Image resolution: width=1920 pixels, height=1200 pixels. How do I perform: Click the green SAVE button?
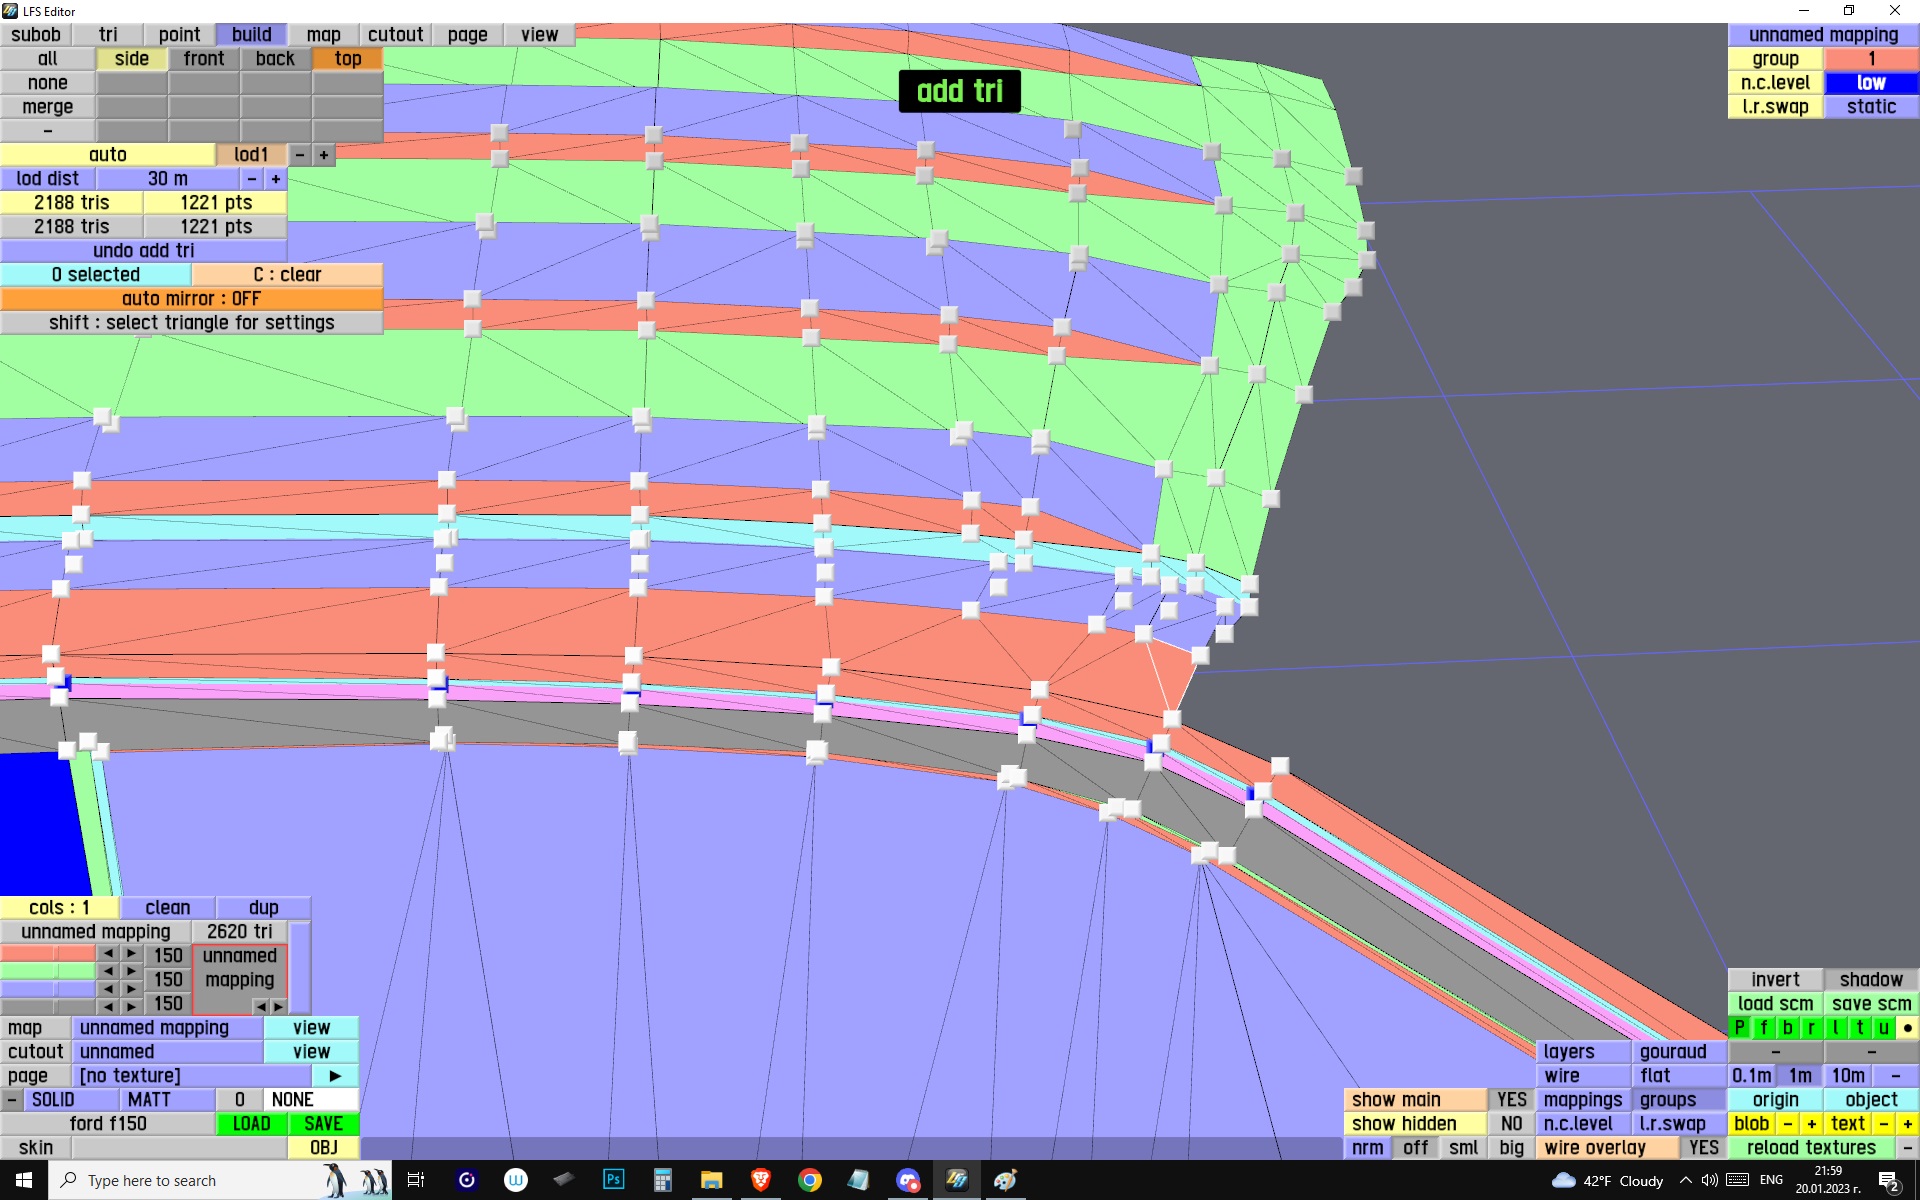point(323,1123)
